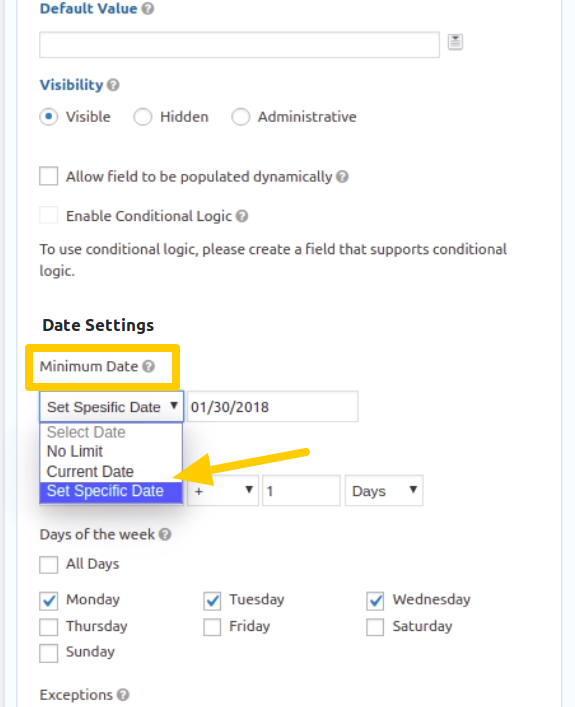Click Enable Conditional Logic help icon
The height and width of the screenshot is (707, 575).
(242, 216)
